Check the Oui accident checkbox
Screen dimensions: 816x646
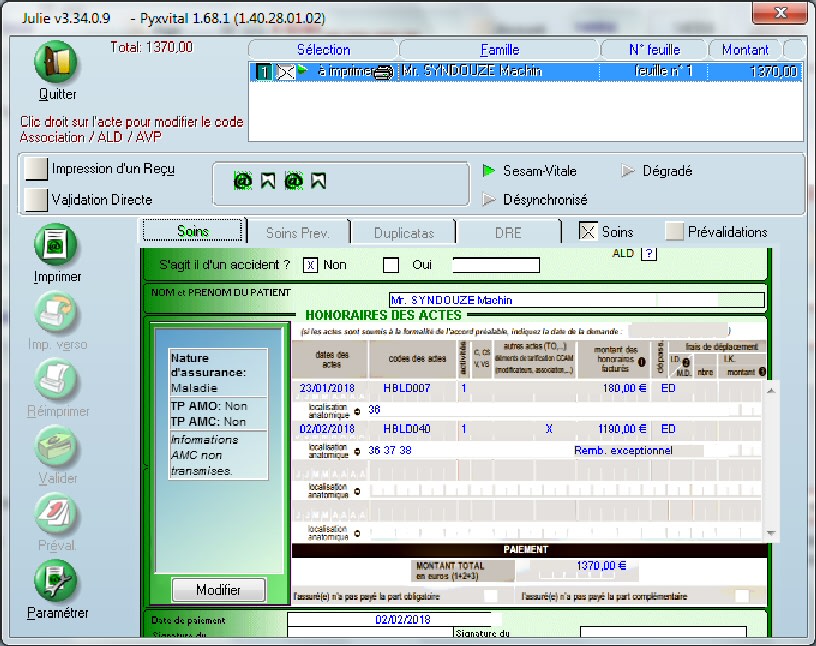[391, 265]
